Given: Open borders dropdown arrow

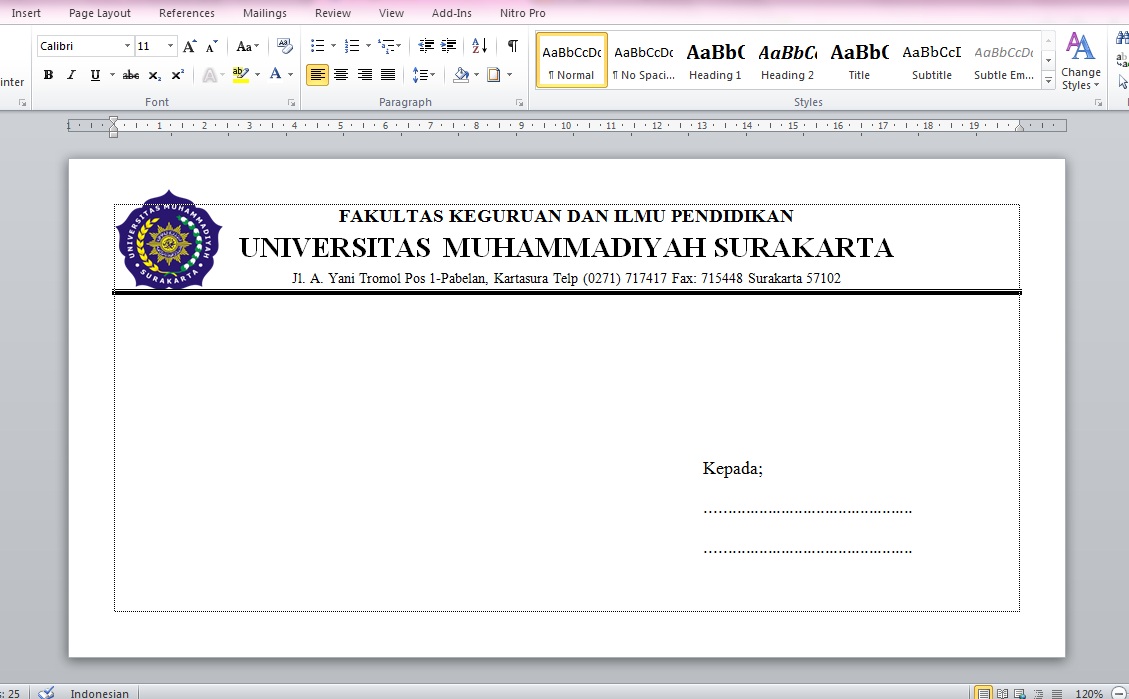Looking at the screenshot, I should pos(509,75).
